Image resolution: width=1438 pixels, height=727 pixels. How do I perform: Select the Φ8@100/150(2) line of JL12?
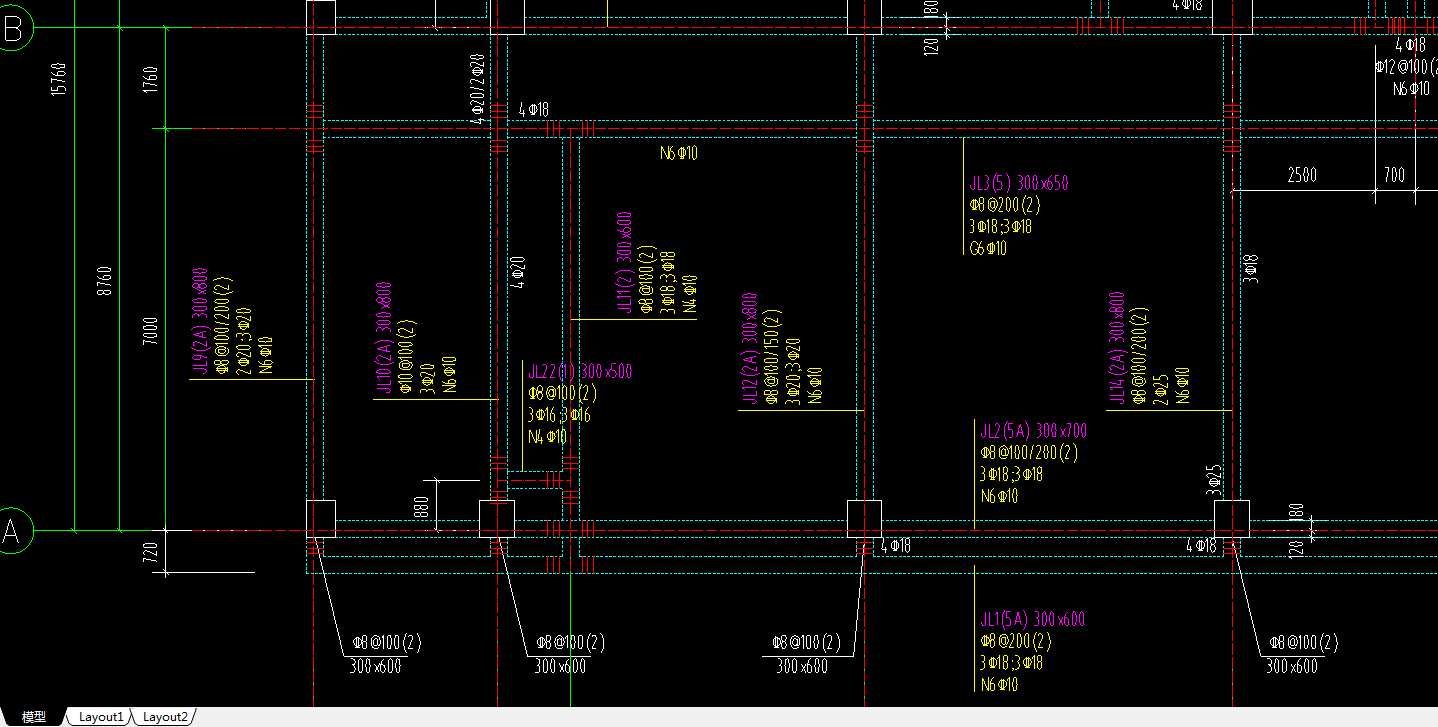771,356
